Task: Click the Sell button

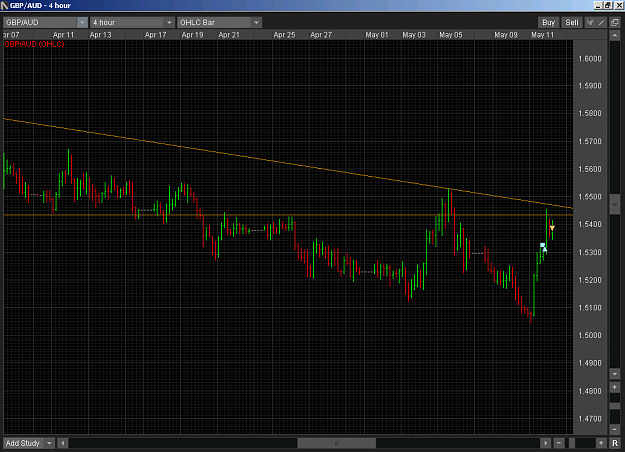Action: [572, 22]
